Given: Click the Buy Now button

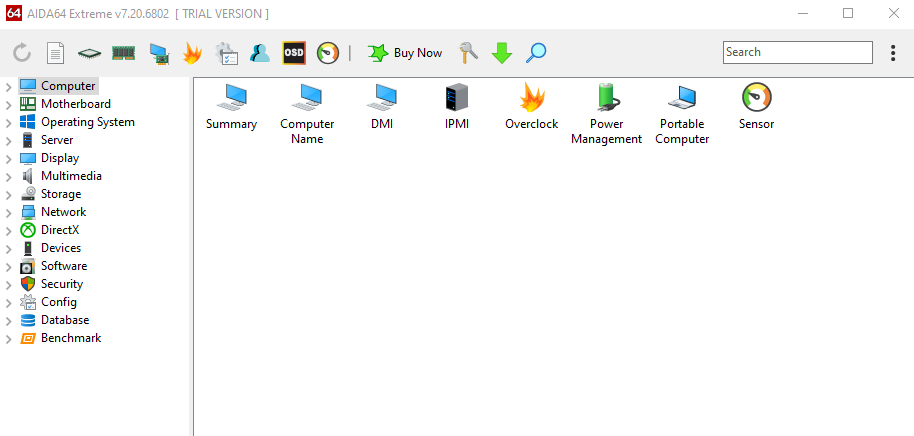Looking at the screenshot, I should [x=405, y=53].
